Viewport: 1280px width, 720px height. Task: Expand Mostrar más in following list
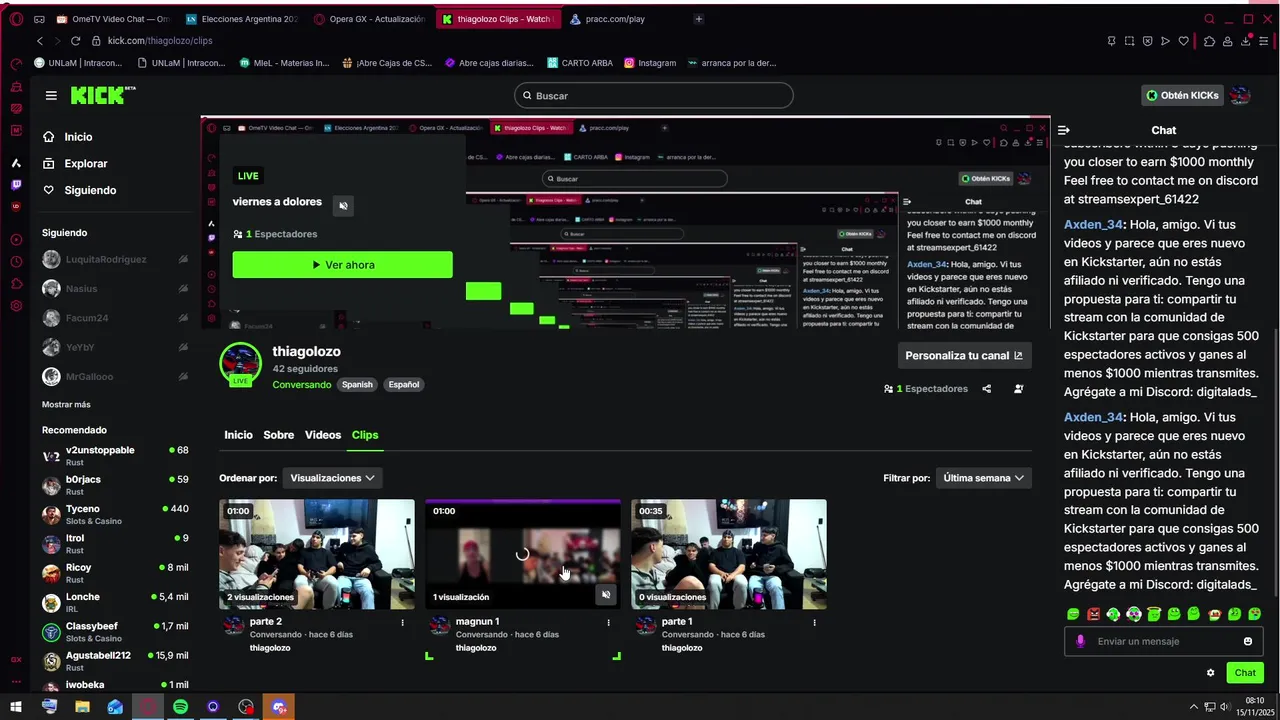point(66,405)
